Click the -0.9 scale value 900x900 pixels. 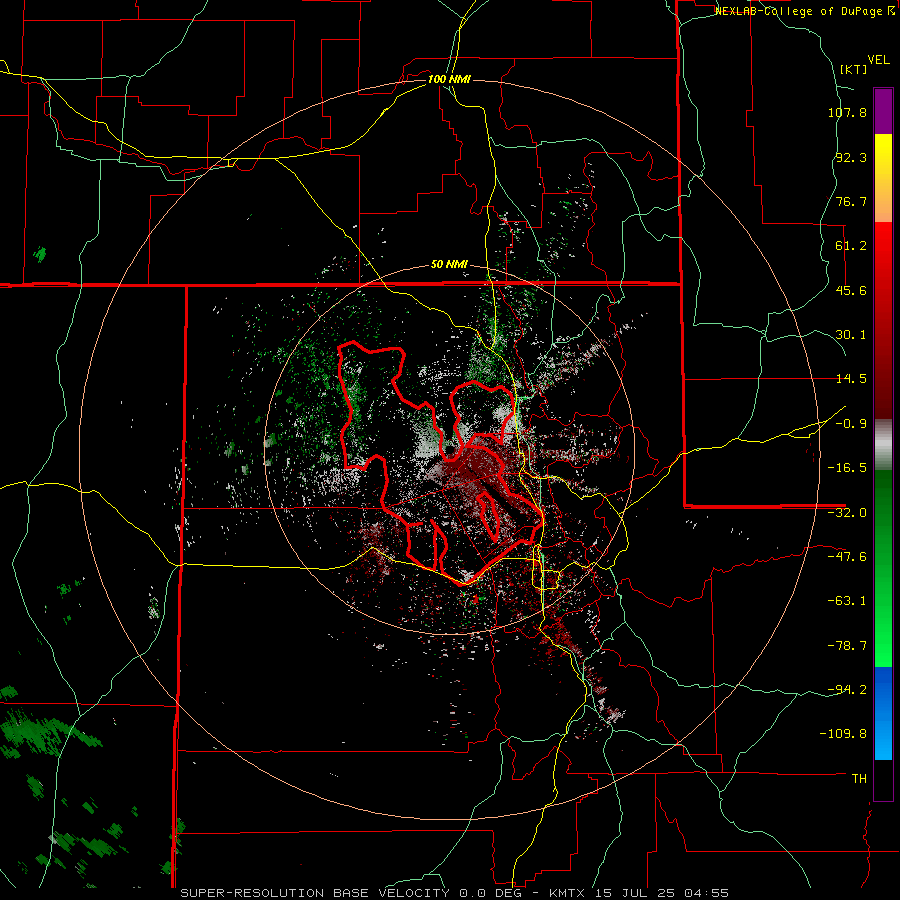851,424
